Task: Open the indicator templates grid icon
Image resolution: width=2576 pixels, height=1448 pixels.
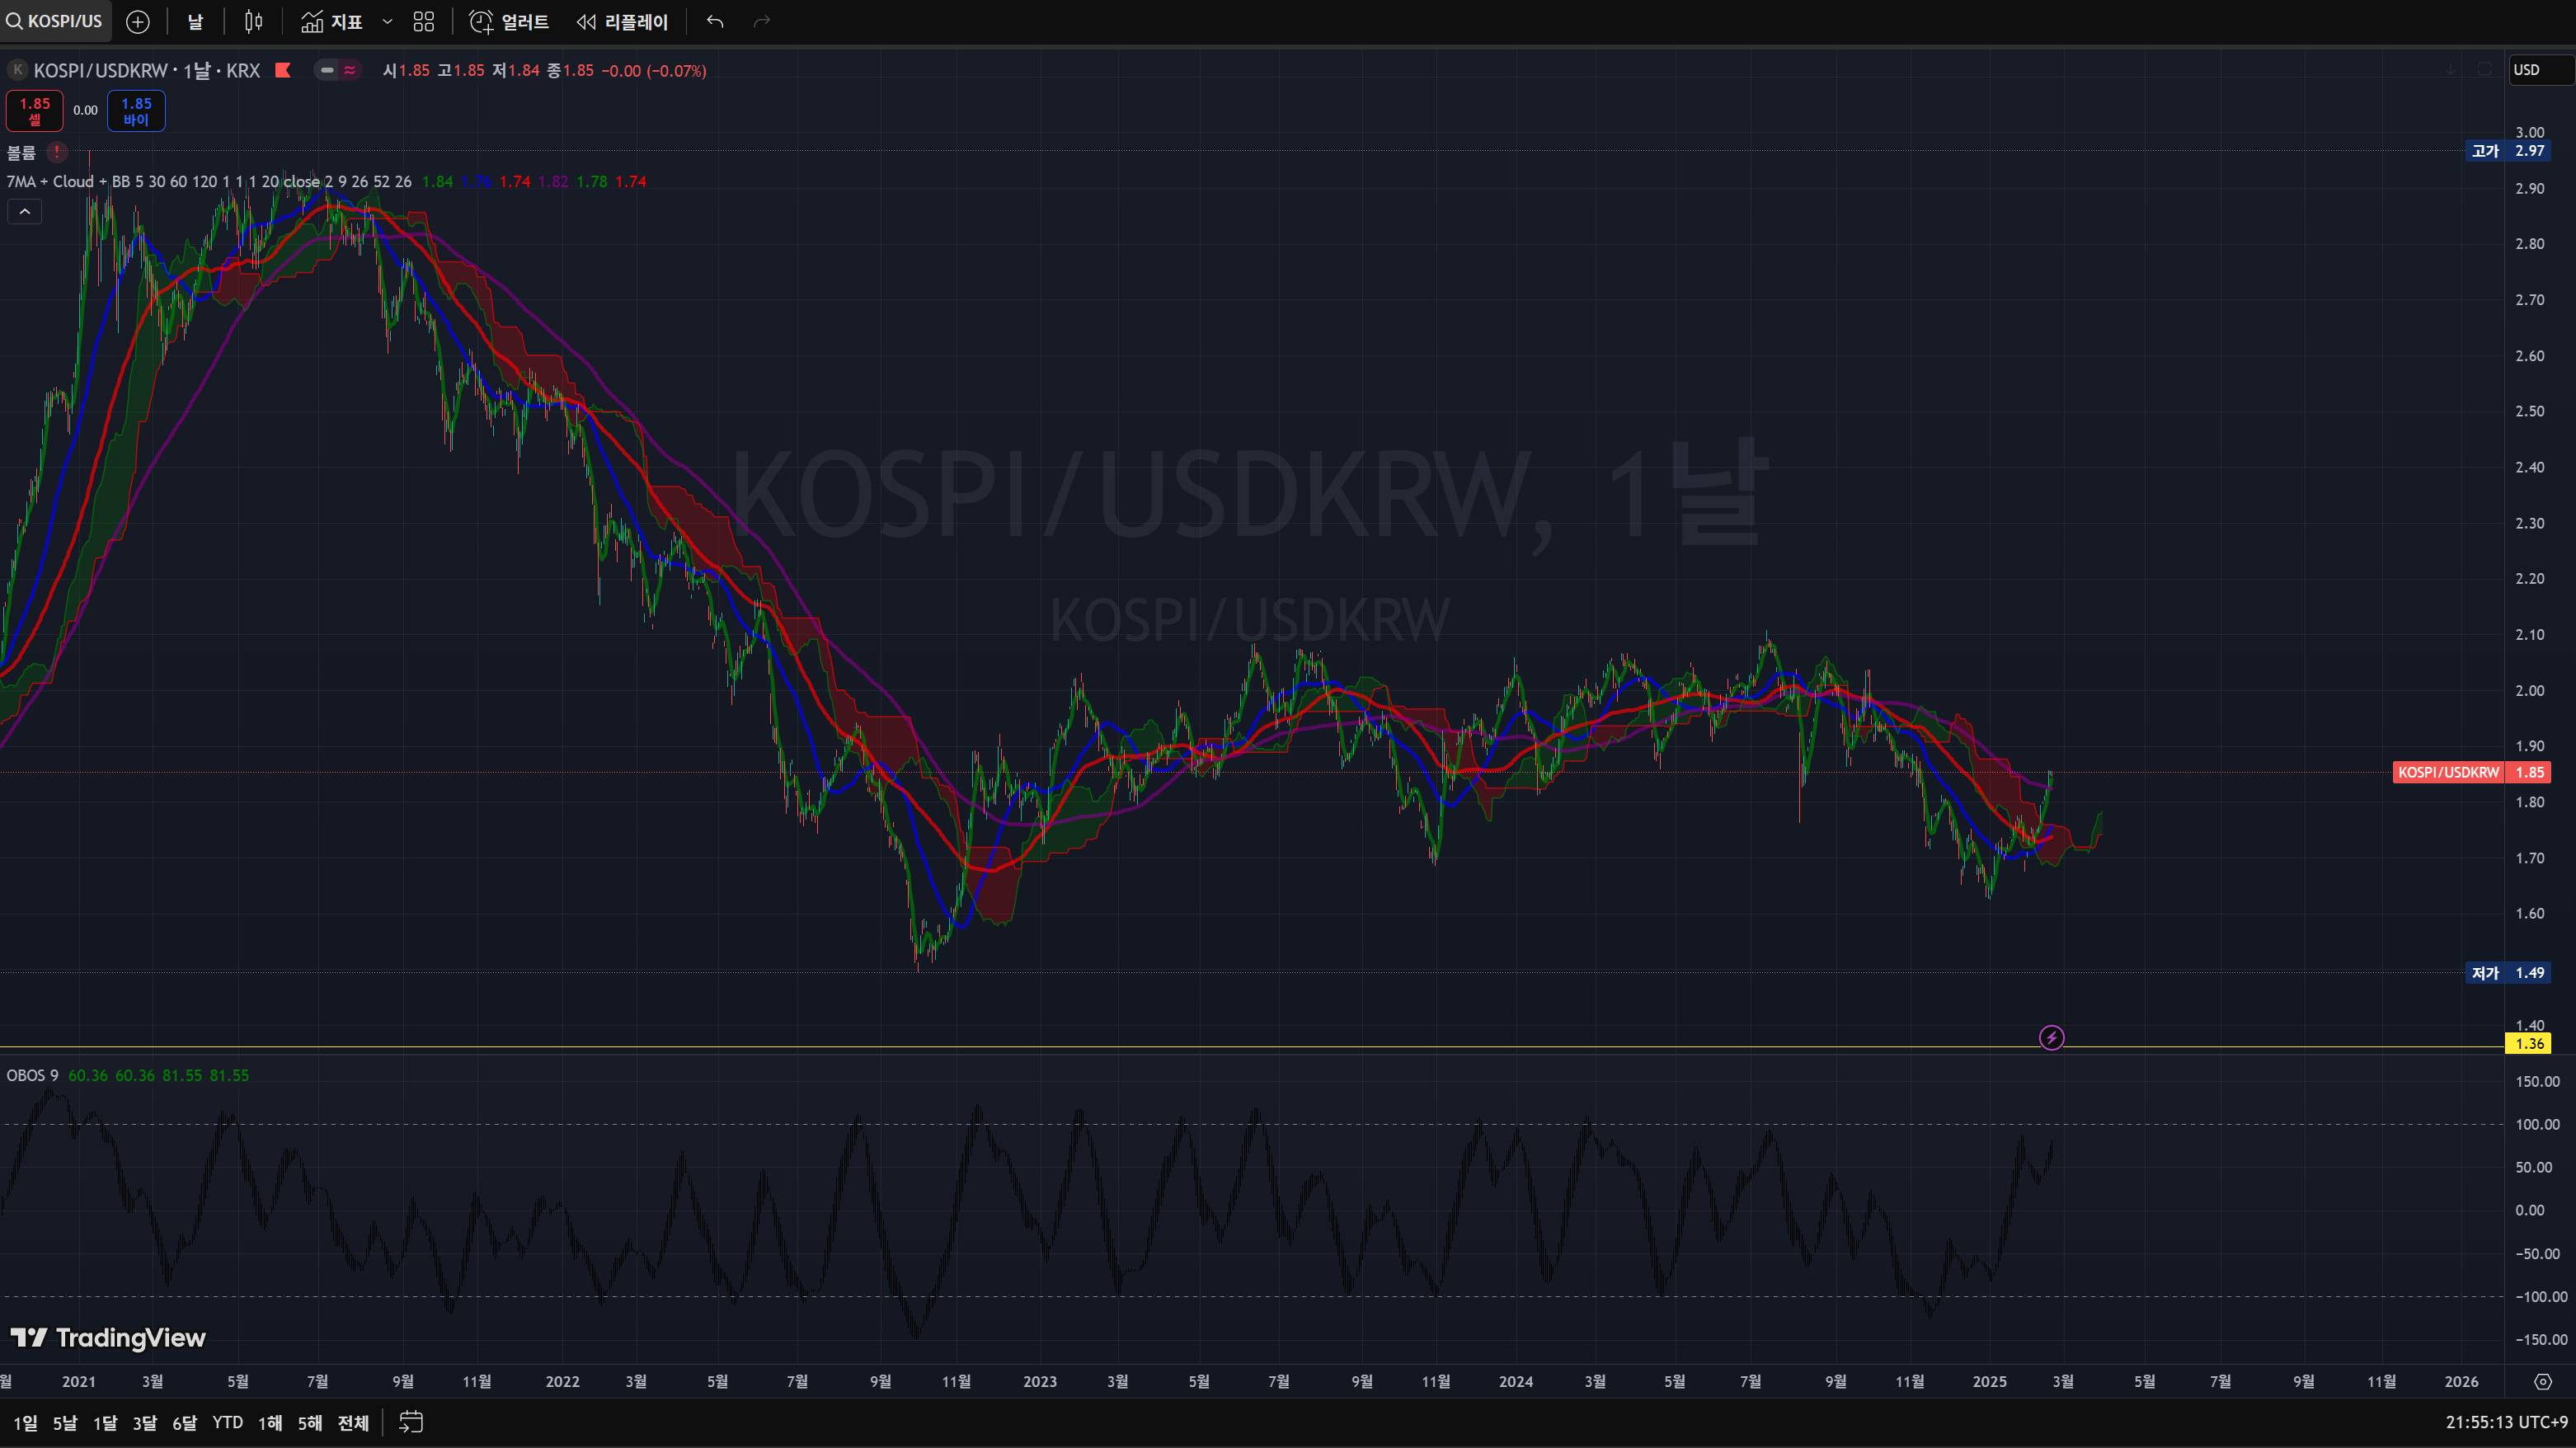Action: (x=424, y=21)
